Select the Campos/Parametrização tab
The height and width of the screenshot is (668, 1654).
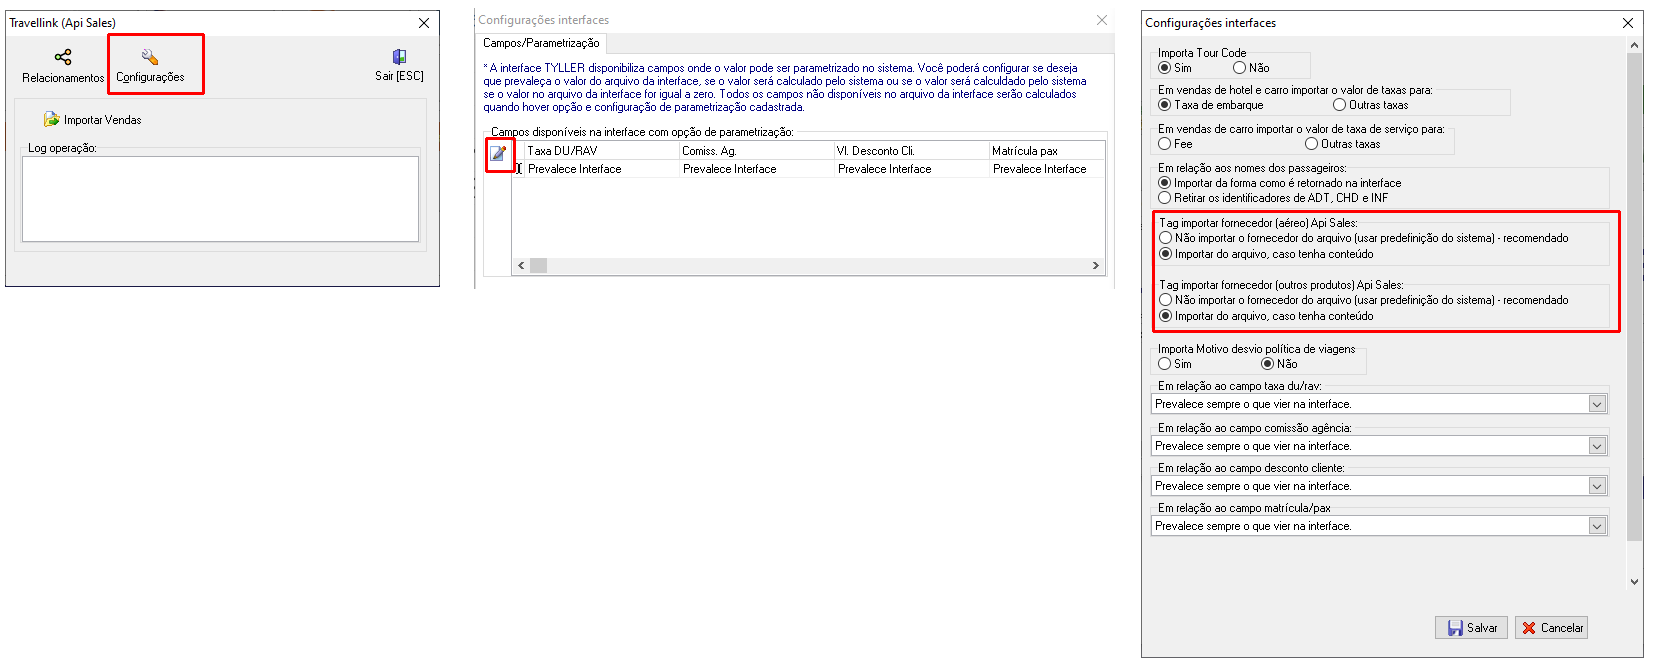[541, 43]
